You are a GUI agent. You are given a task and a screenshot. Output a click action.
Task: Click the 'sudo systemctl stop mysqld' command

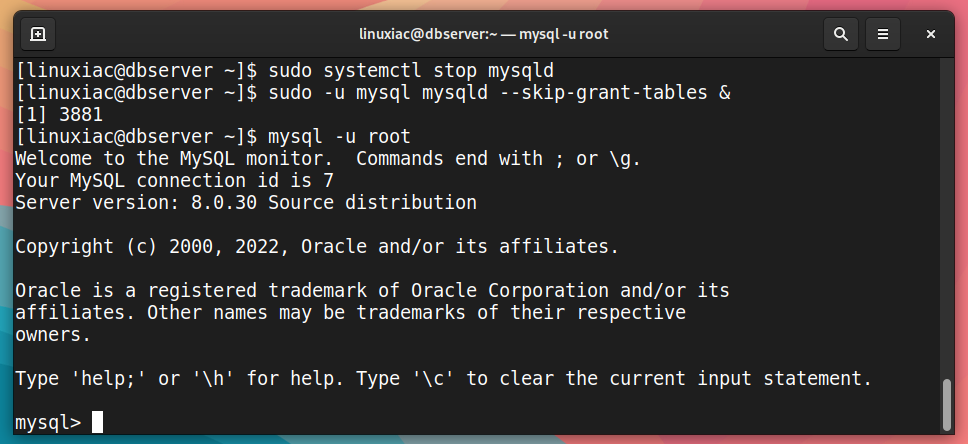tap(411, 70)
